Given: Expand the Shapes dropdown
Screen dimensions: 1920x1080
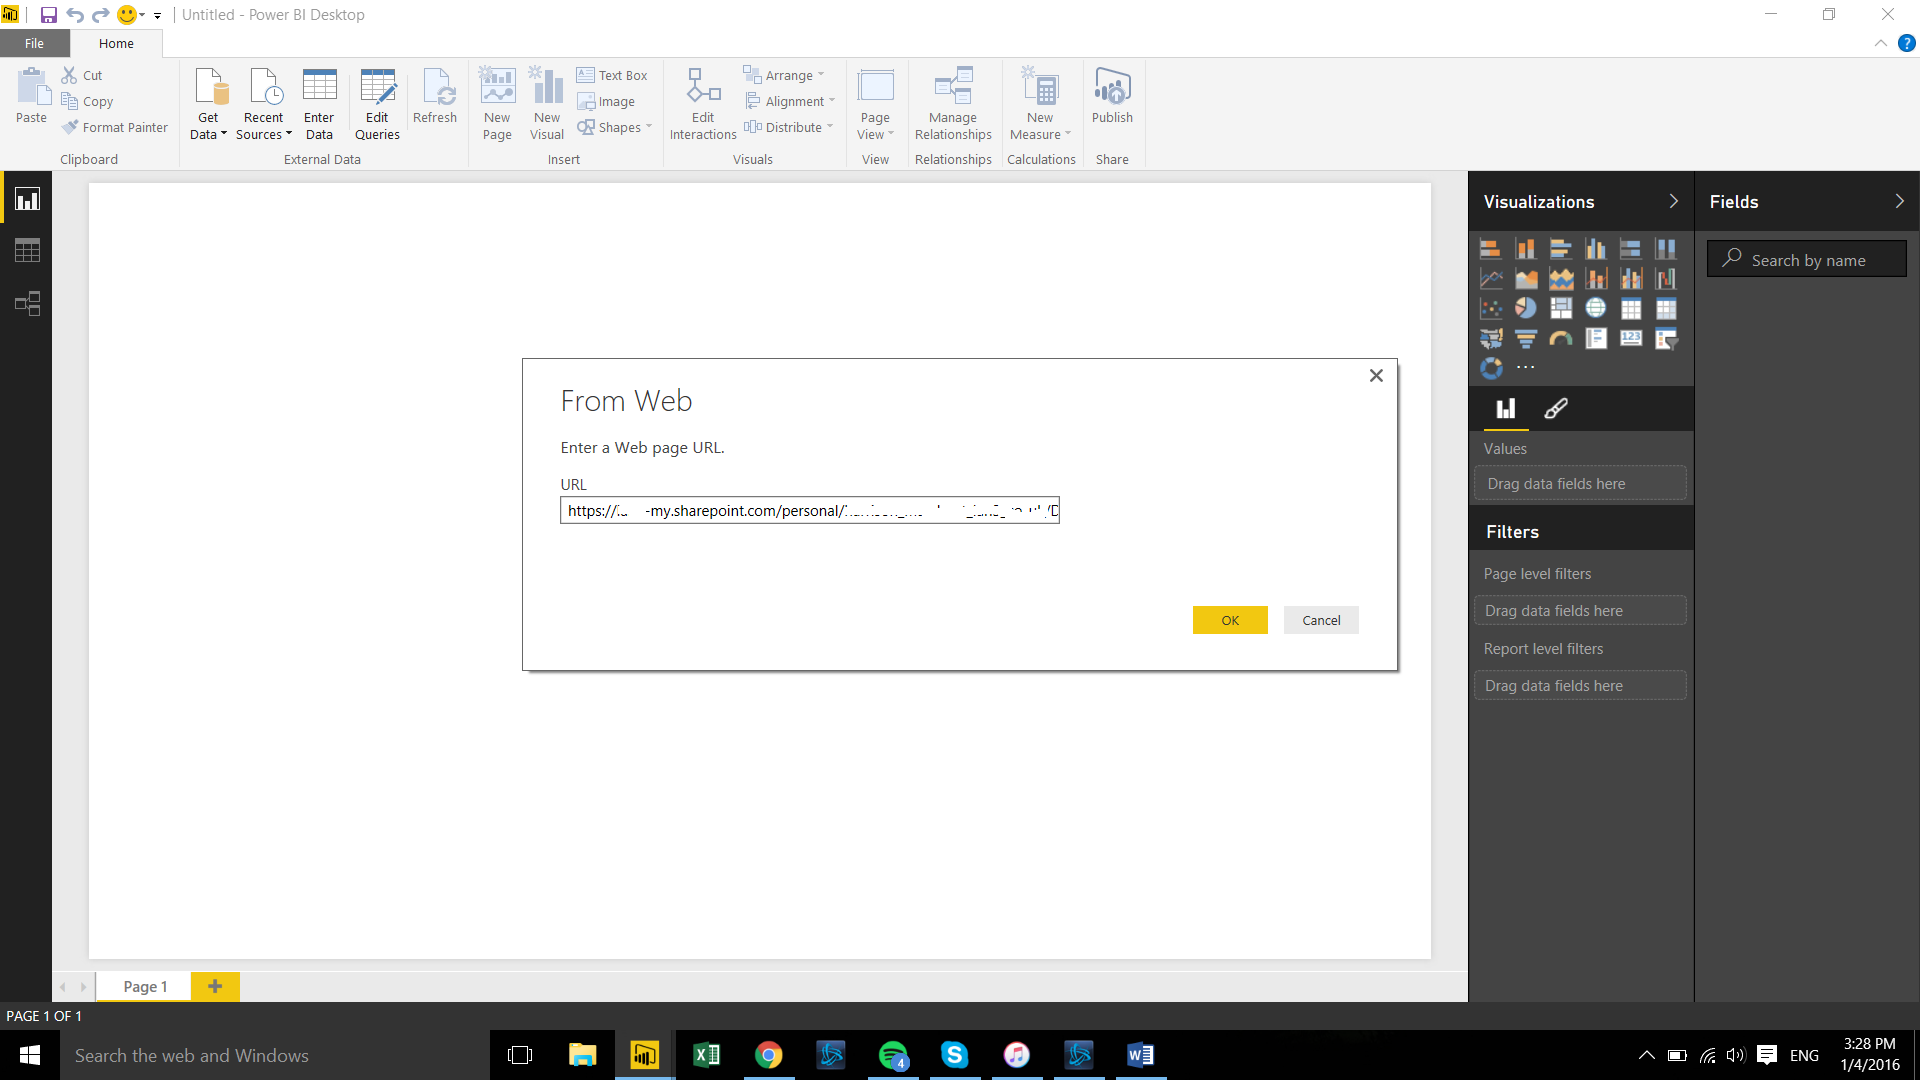Looking at the screenshot, I should 615,127.
